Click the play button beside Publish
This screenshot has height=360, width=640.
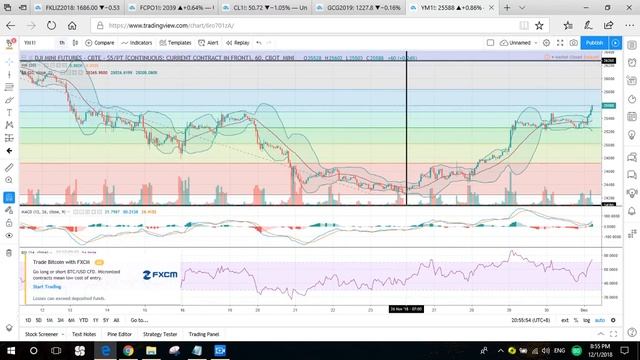click(616, 43)
